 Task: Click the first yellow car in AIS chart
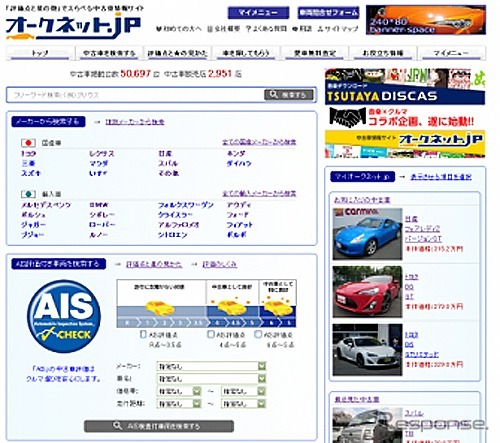[x=159, y=308]
